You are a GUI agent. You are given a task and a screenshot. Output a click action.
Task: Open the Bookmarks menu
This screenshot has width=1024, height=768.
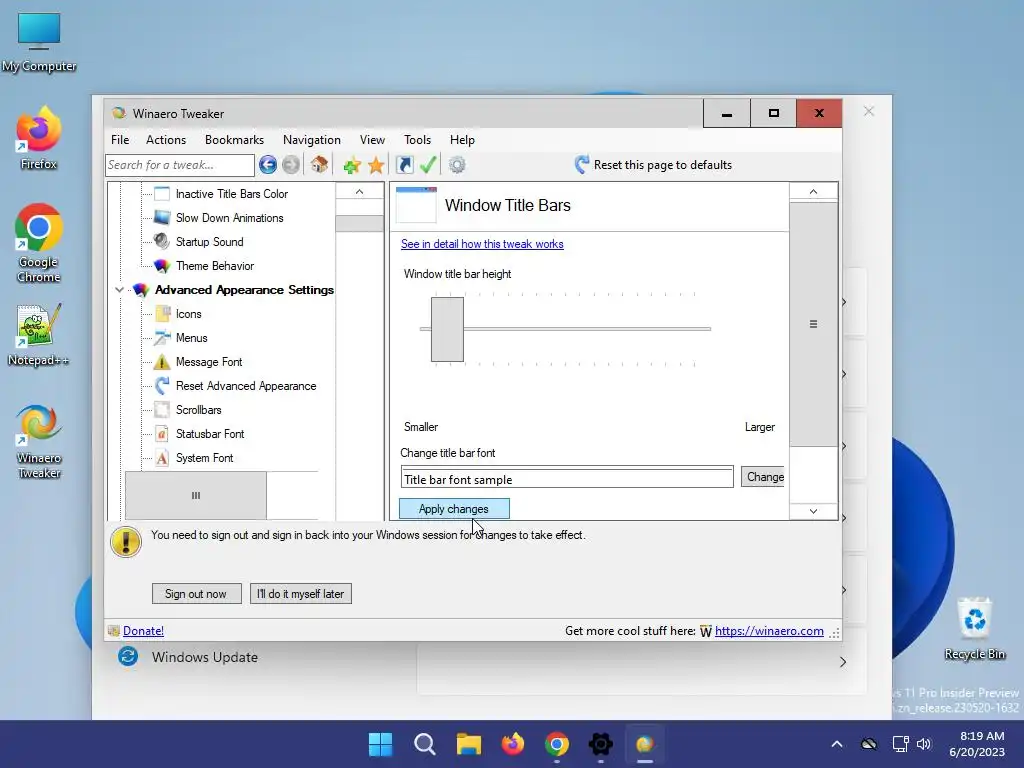coord(234,140)
